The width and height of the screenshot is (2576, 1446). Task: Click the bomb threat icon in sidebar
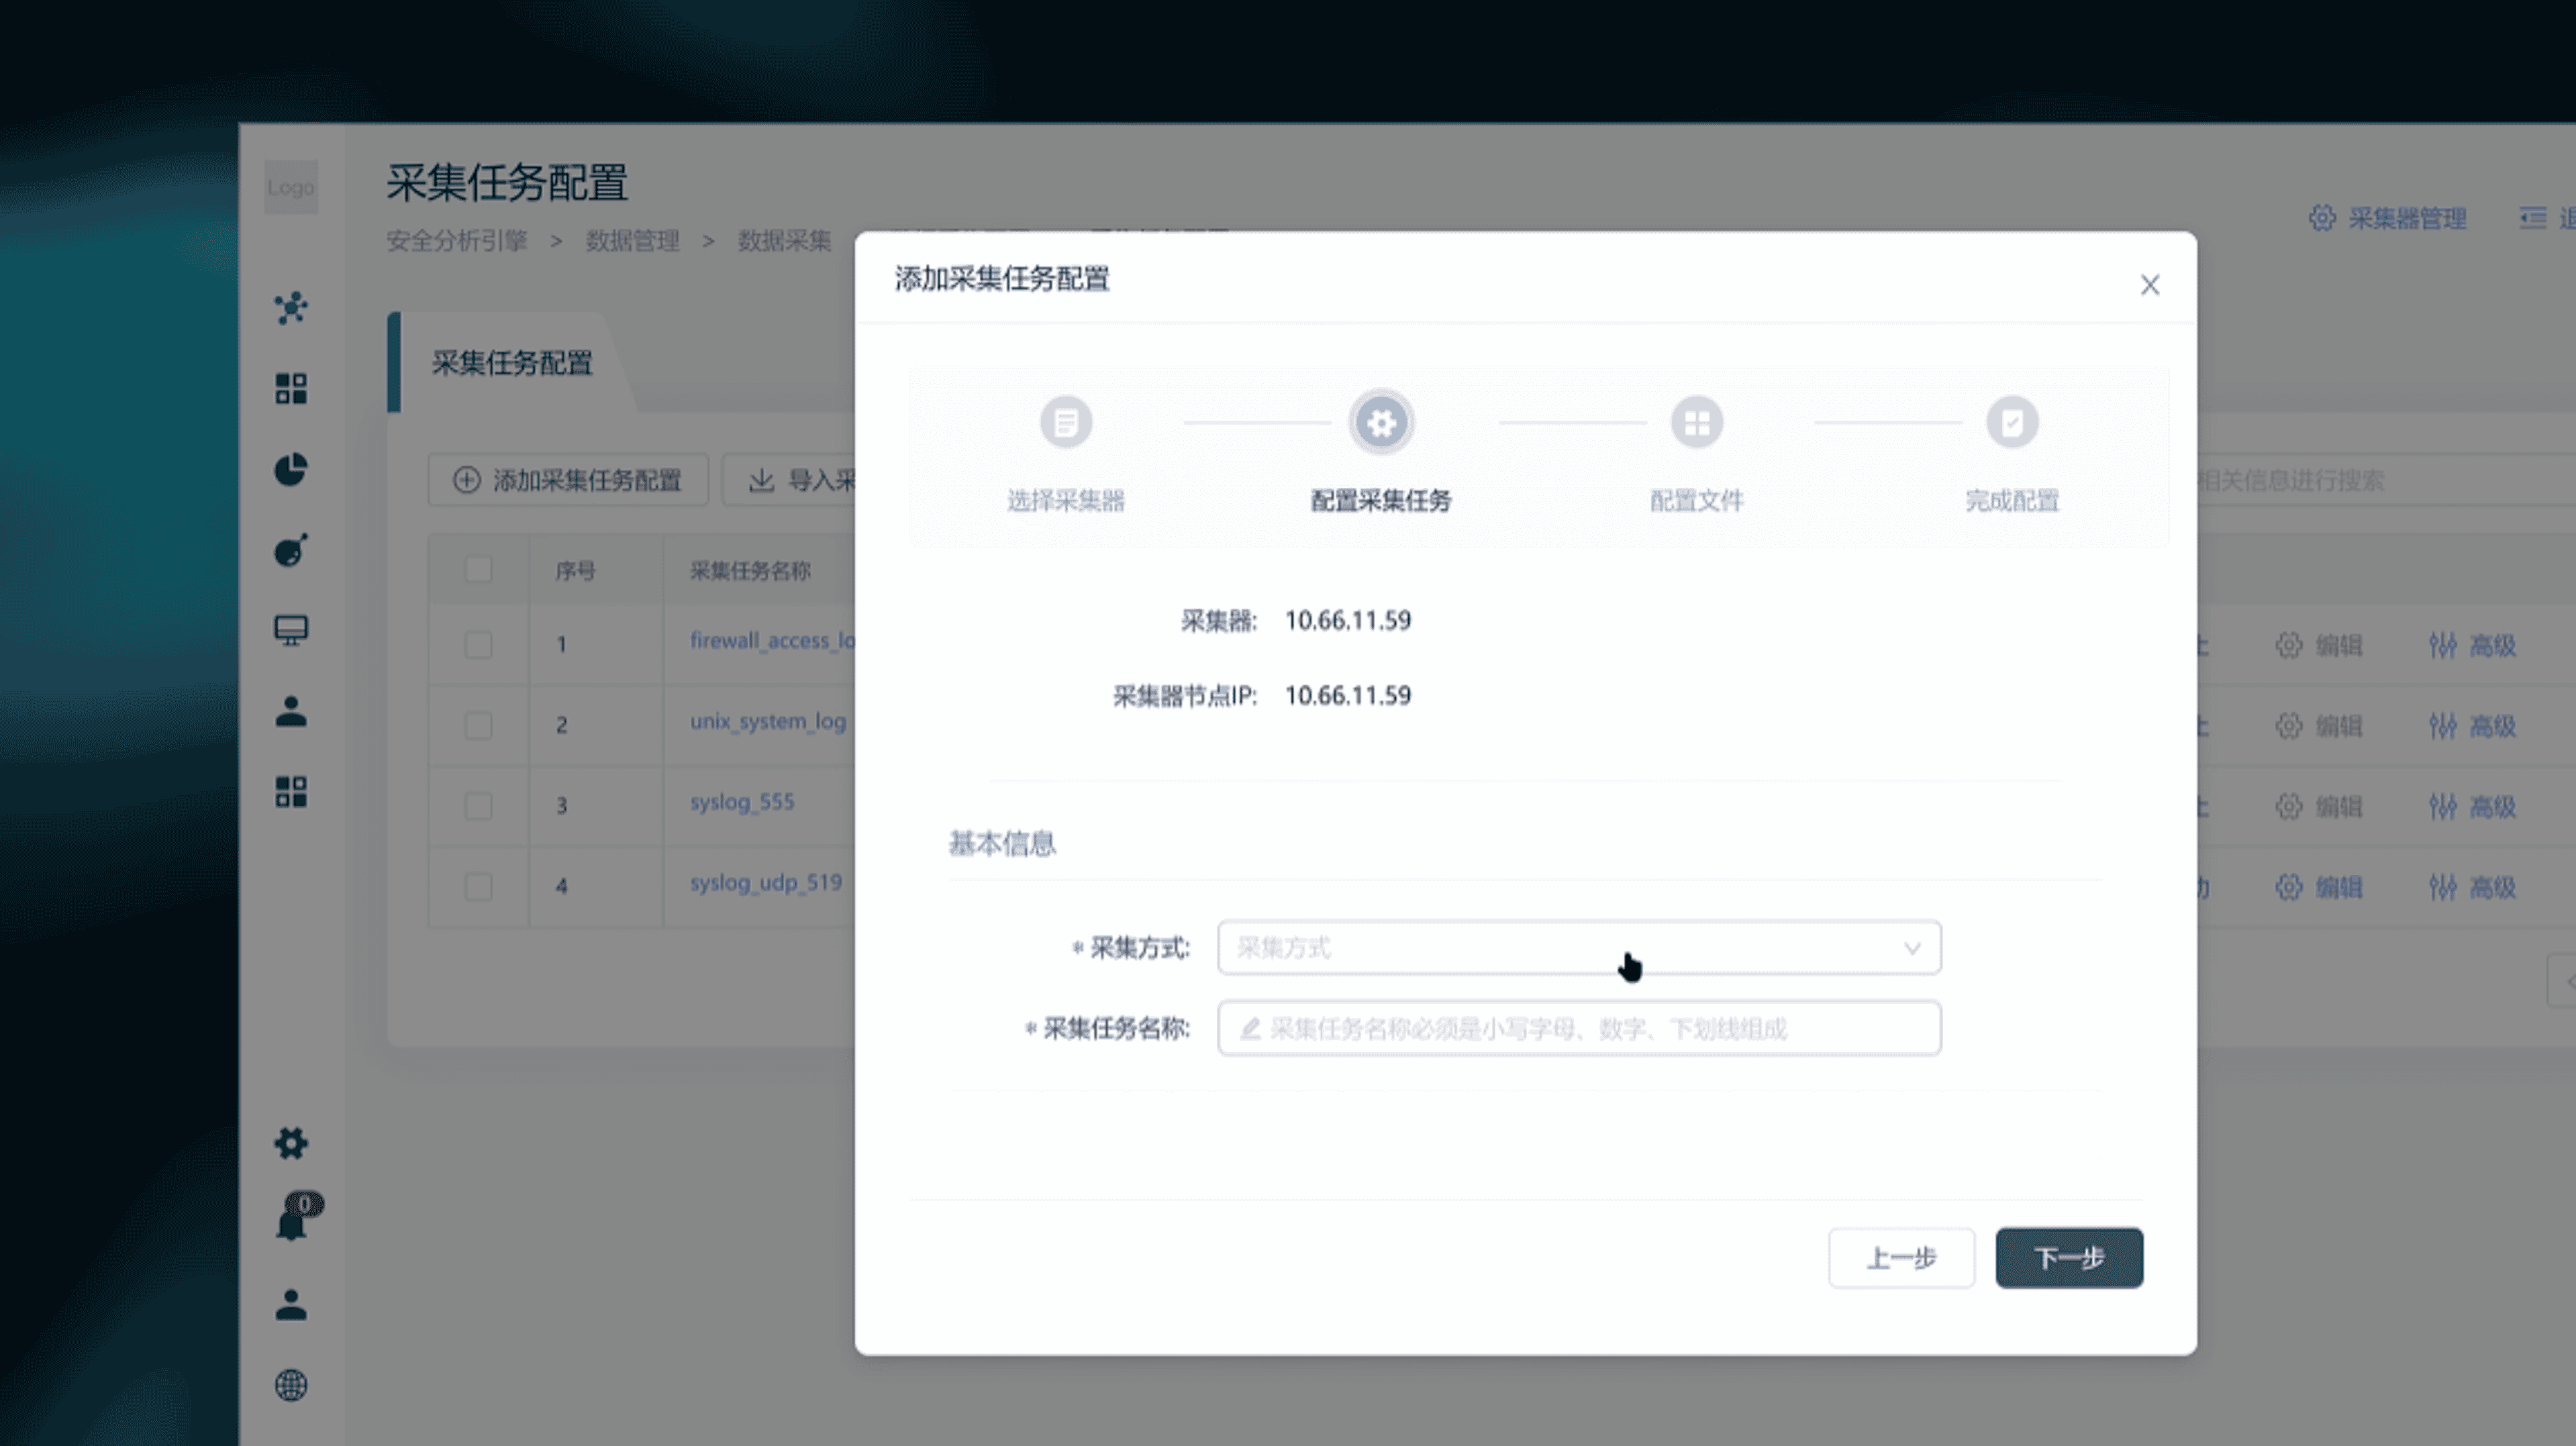[291, 550]
